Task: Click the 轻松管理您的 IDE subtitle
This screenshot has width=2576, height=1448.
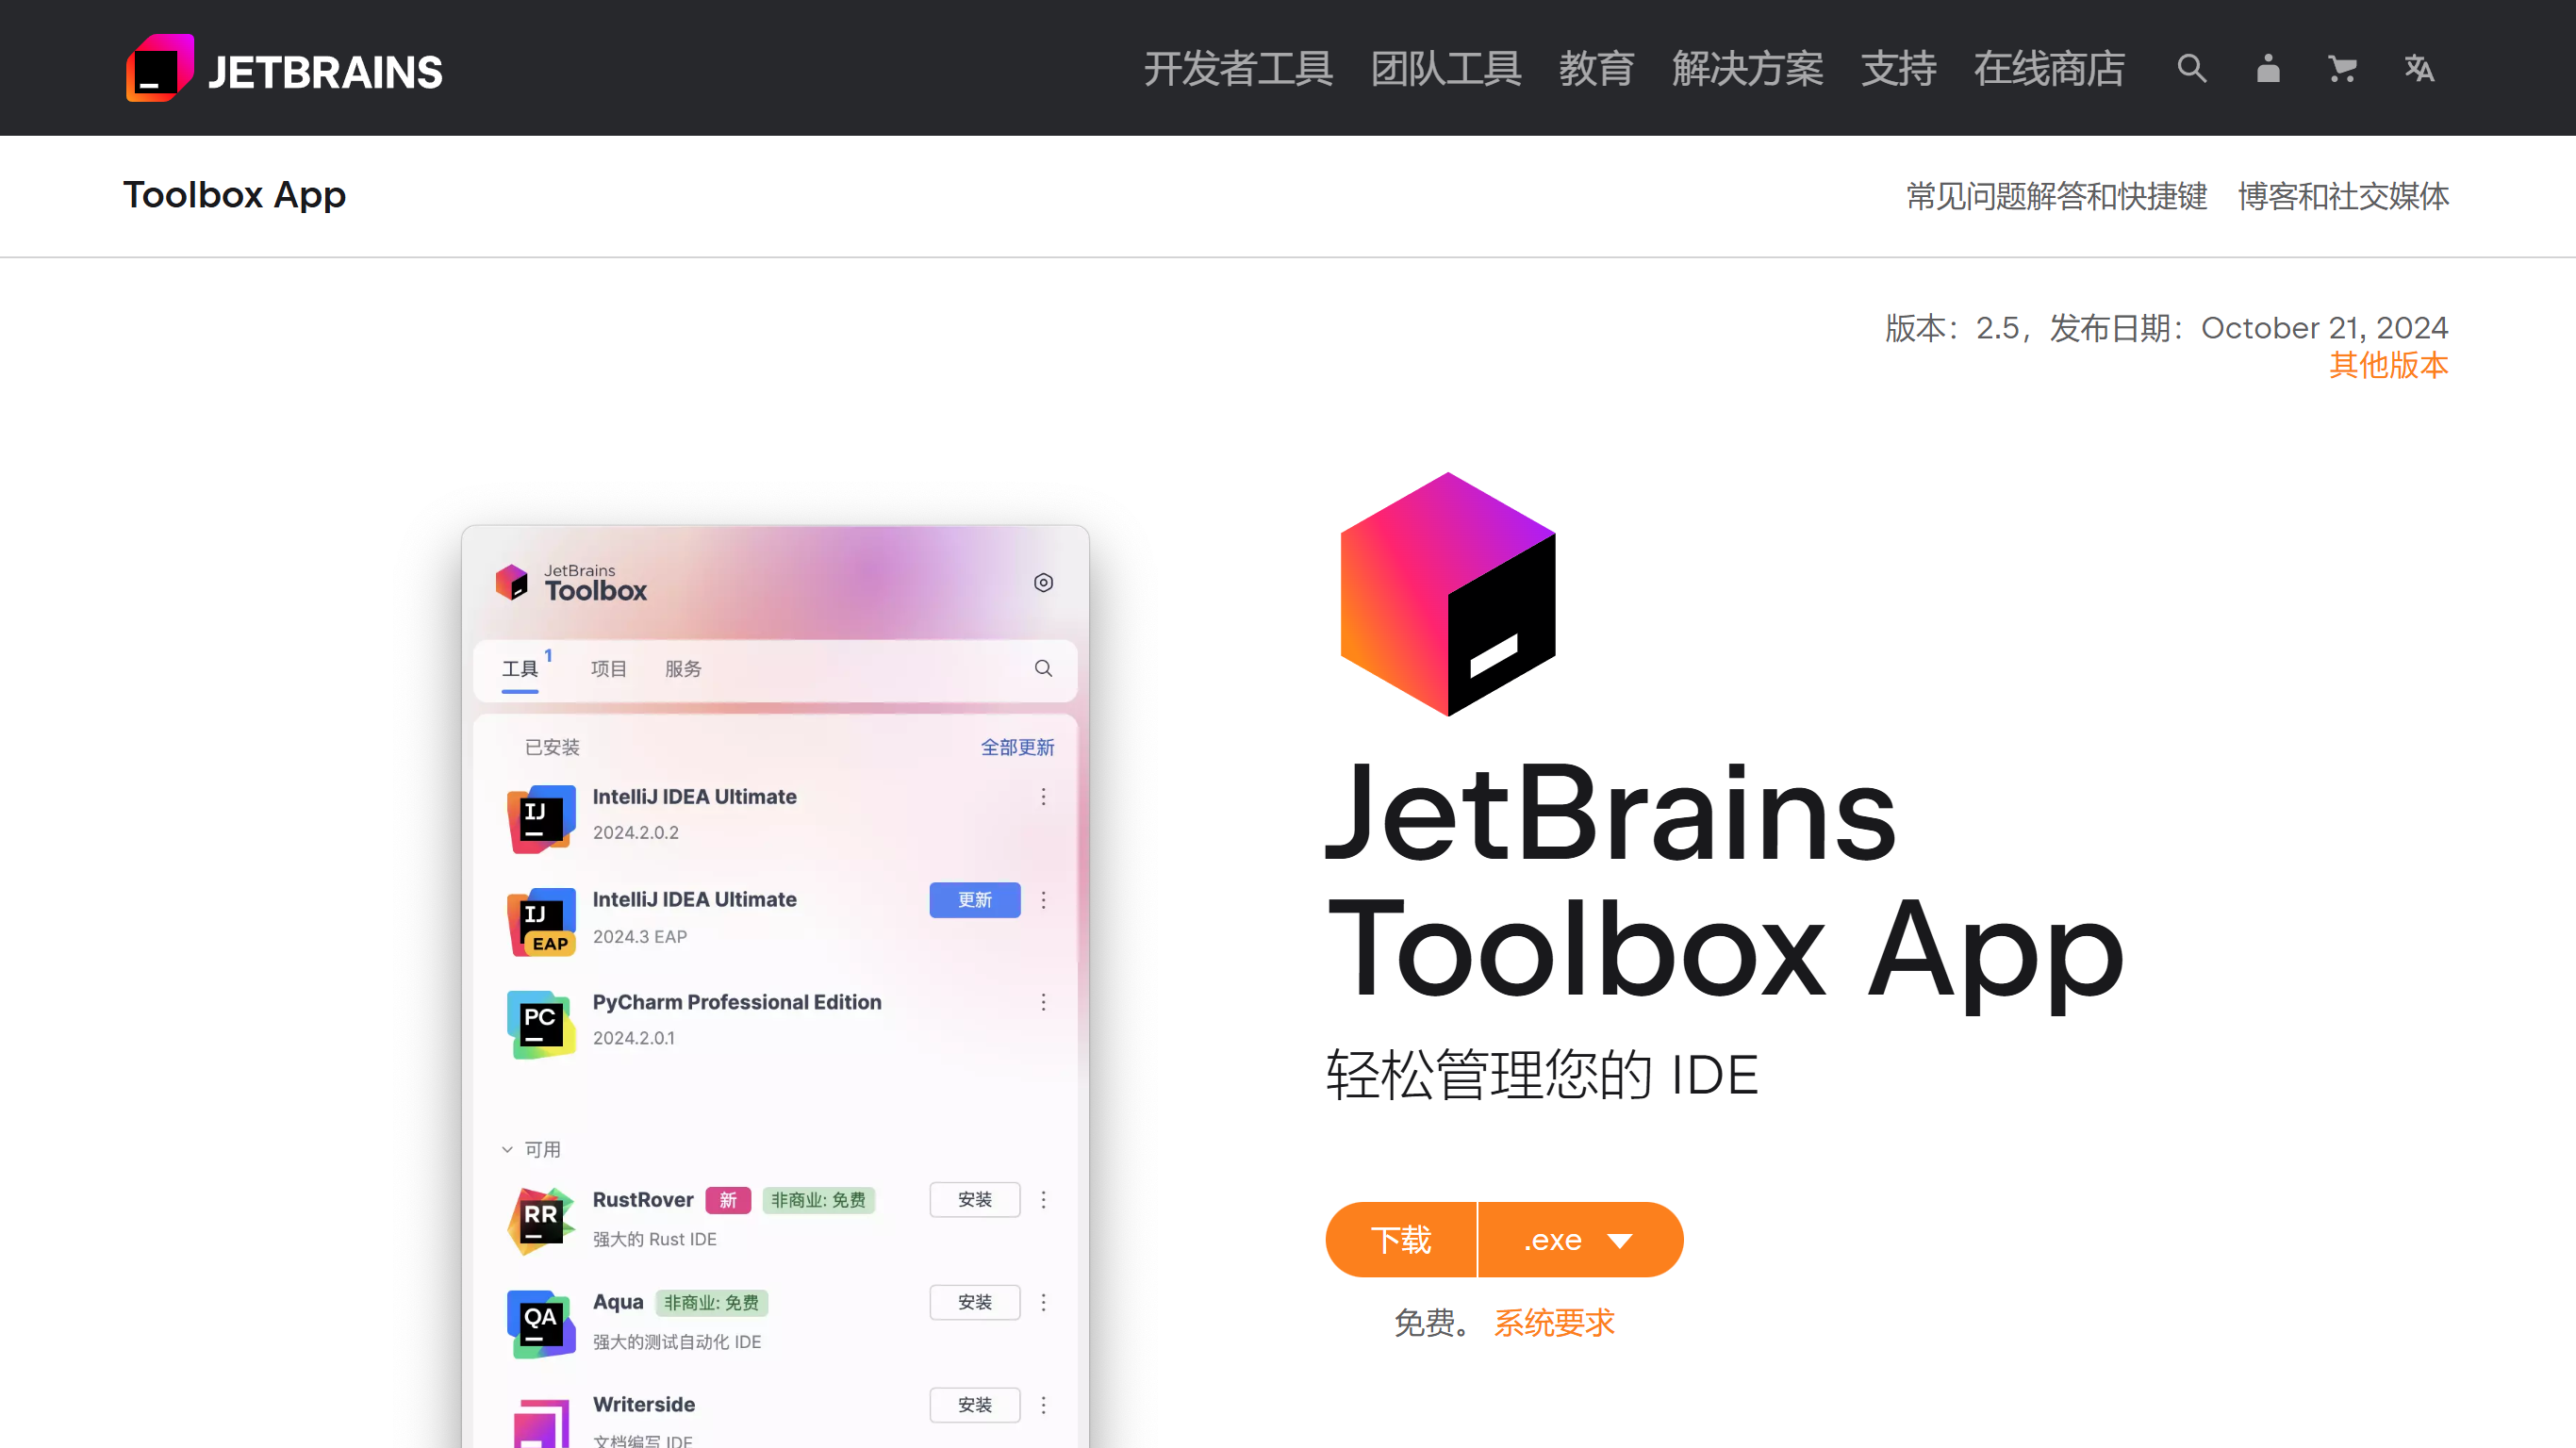Action: (1542, 1076)
